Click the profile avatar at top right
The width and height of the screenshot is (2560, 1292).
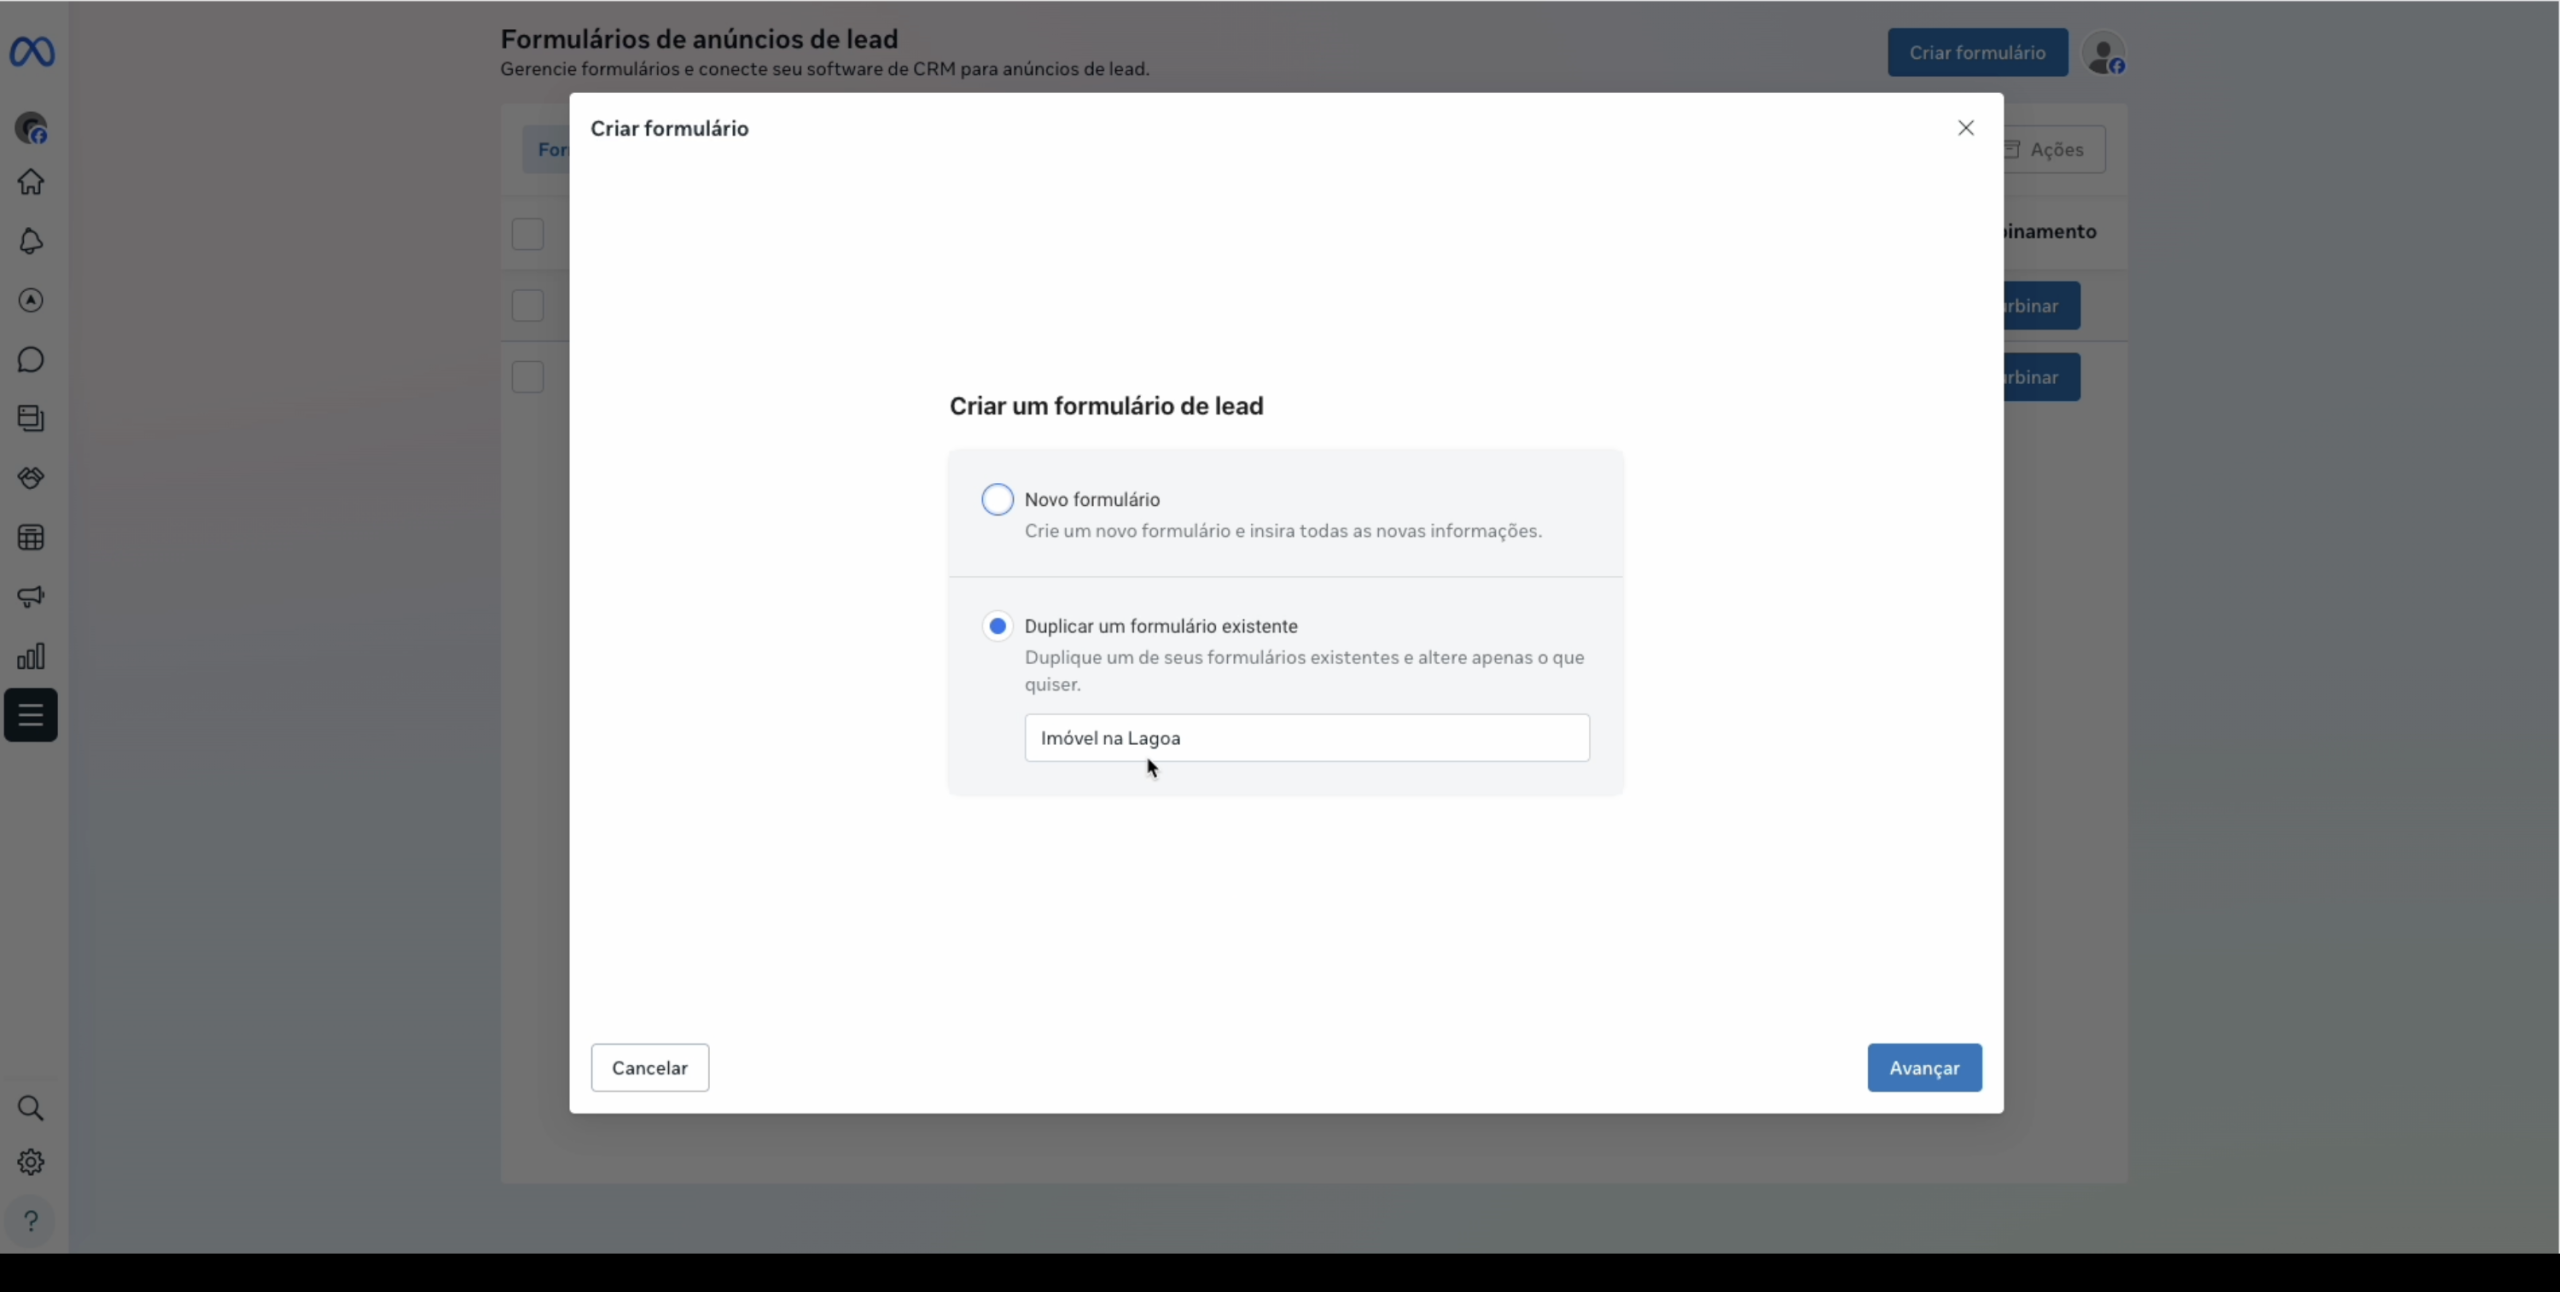click(x=2103, y=54)
